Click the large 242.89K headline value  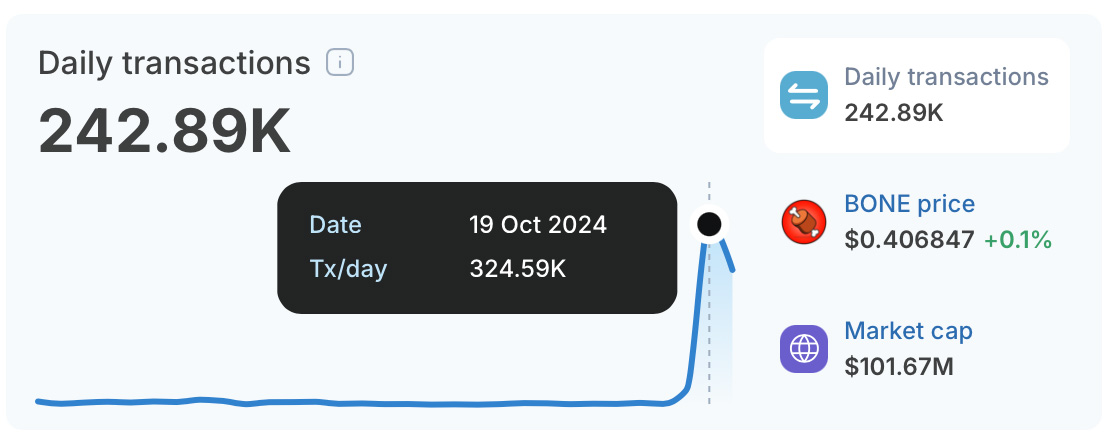[164, 131]
